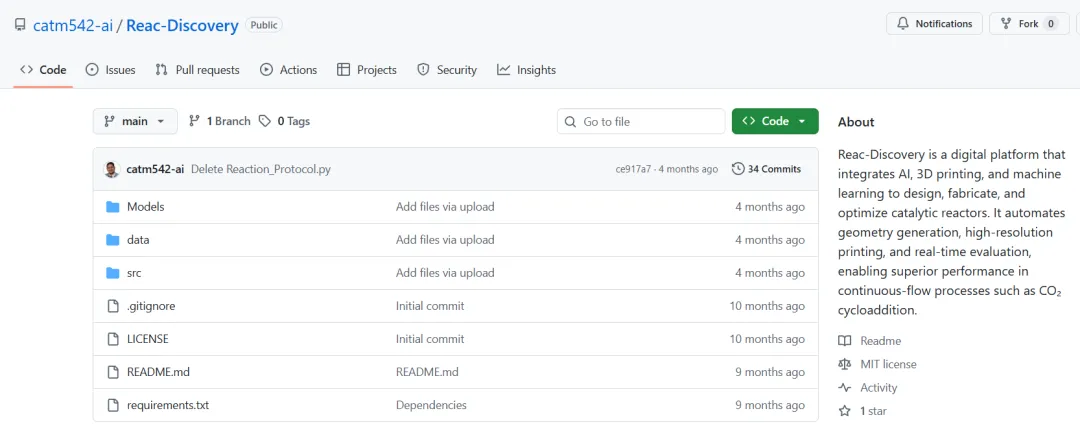Open the Delete Reaction_Protocol.py commit message
The width and height of the screenshot is (1080, 424).
(260, 169)
